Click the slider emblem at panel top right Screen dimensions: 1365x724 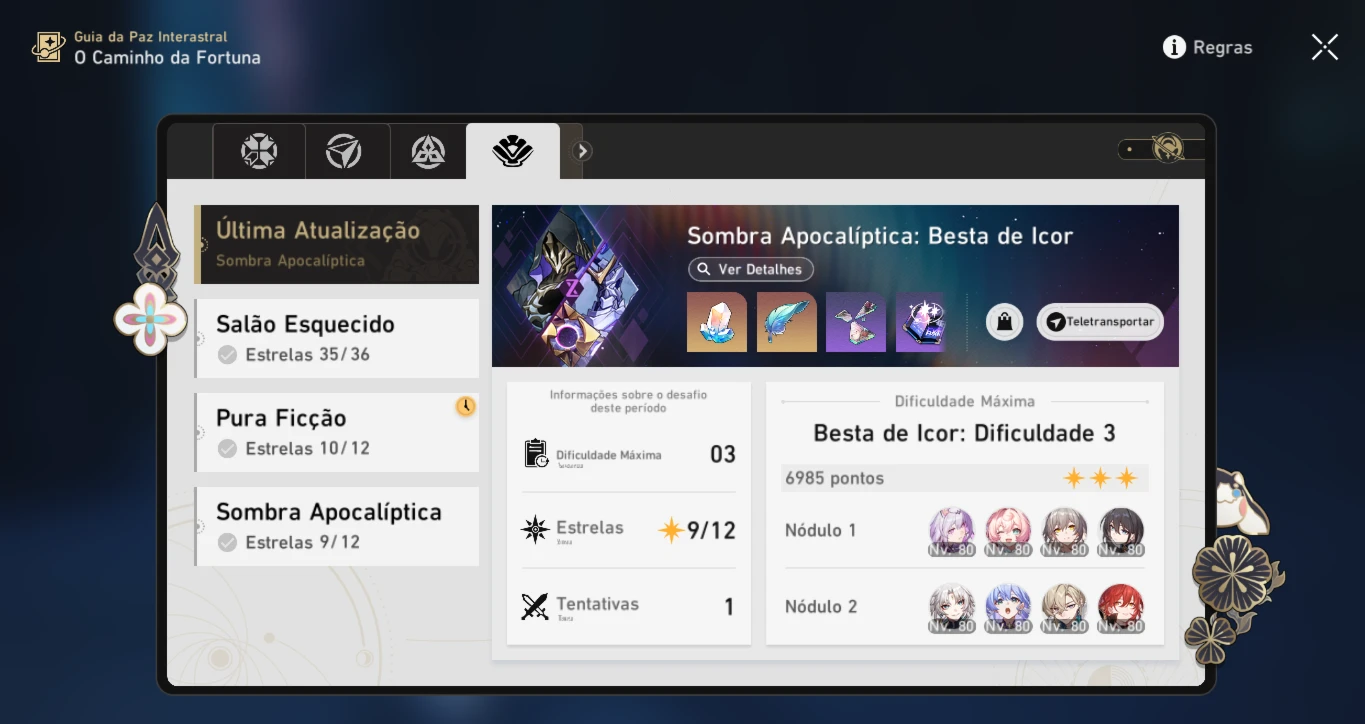[x=1167, y=149]
